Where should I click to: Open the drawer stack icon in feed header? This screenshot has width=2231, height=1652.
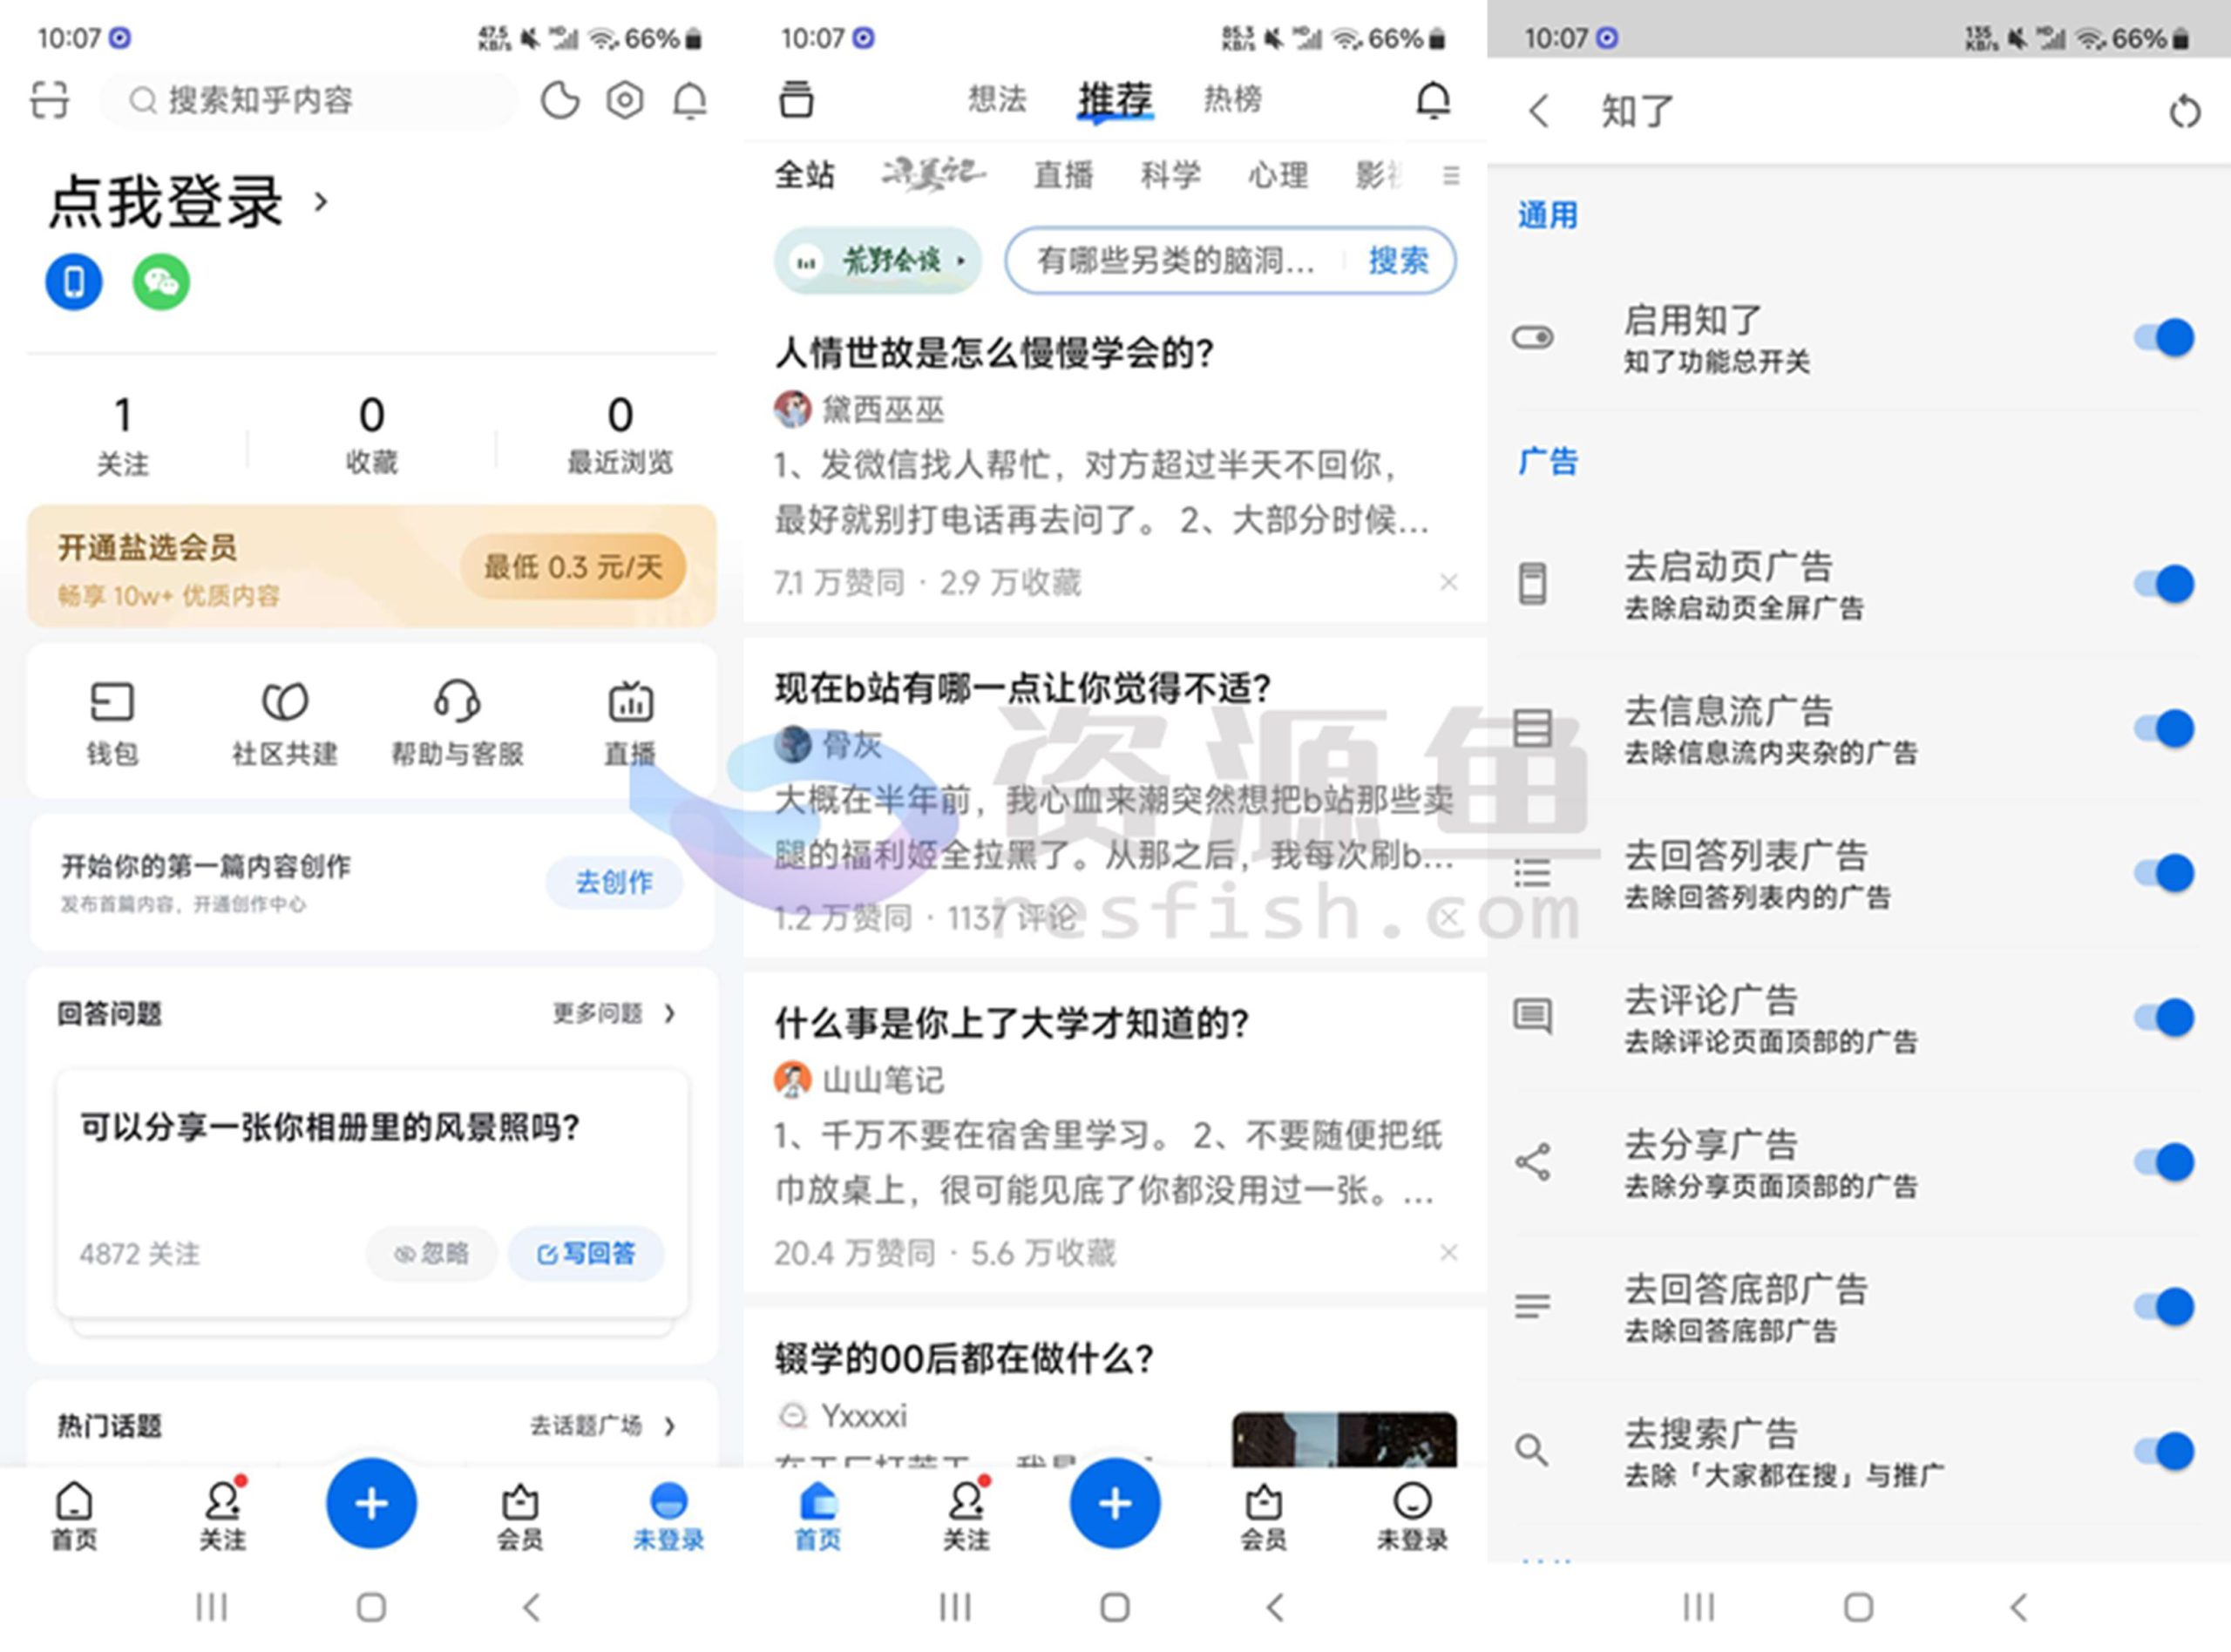(796, 99)
